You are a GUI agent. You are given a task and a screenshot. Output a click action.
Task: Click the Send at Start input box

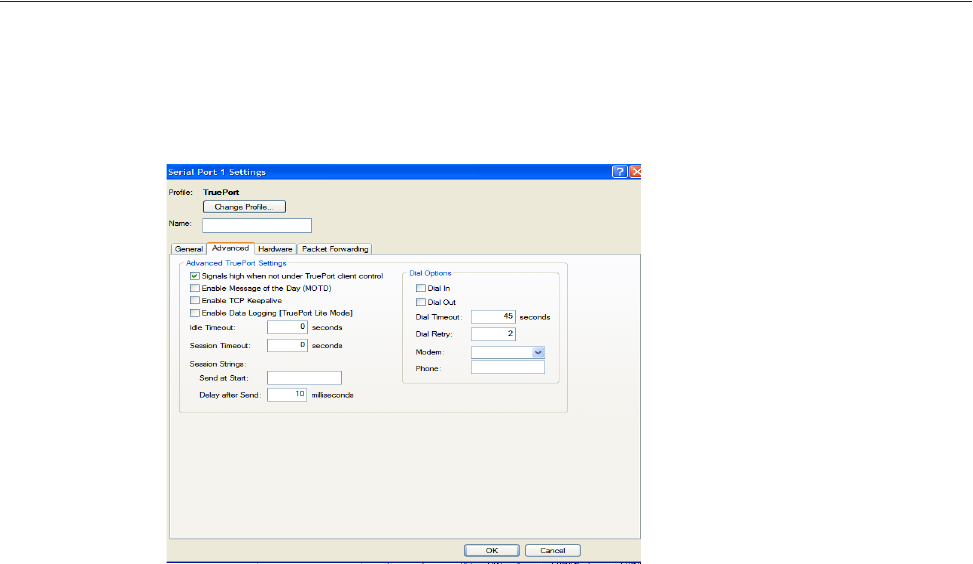tap(304, 378)
